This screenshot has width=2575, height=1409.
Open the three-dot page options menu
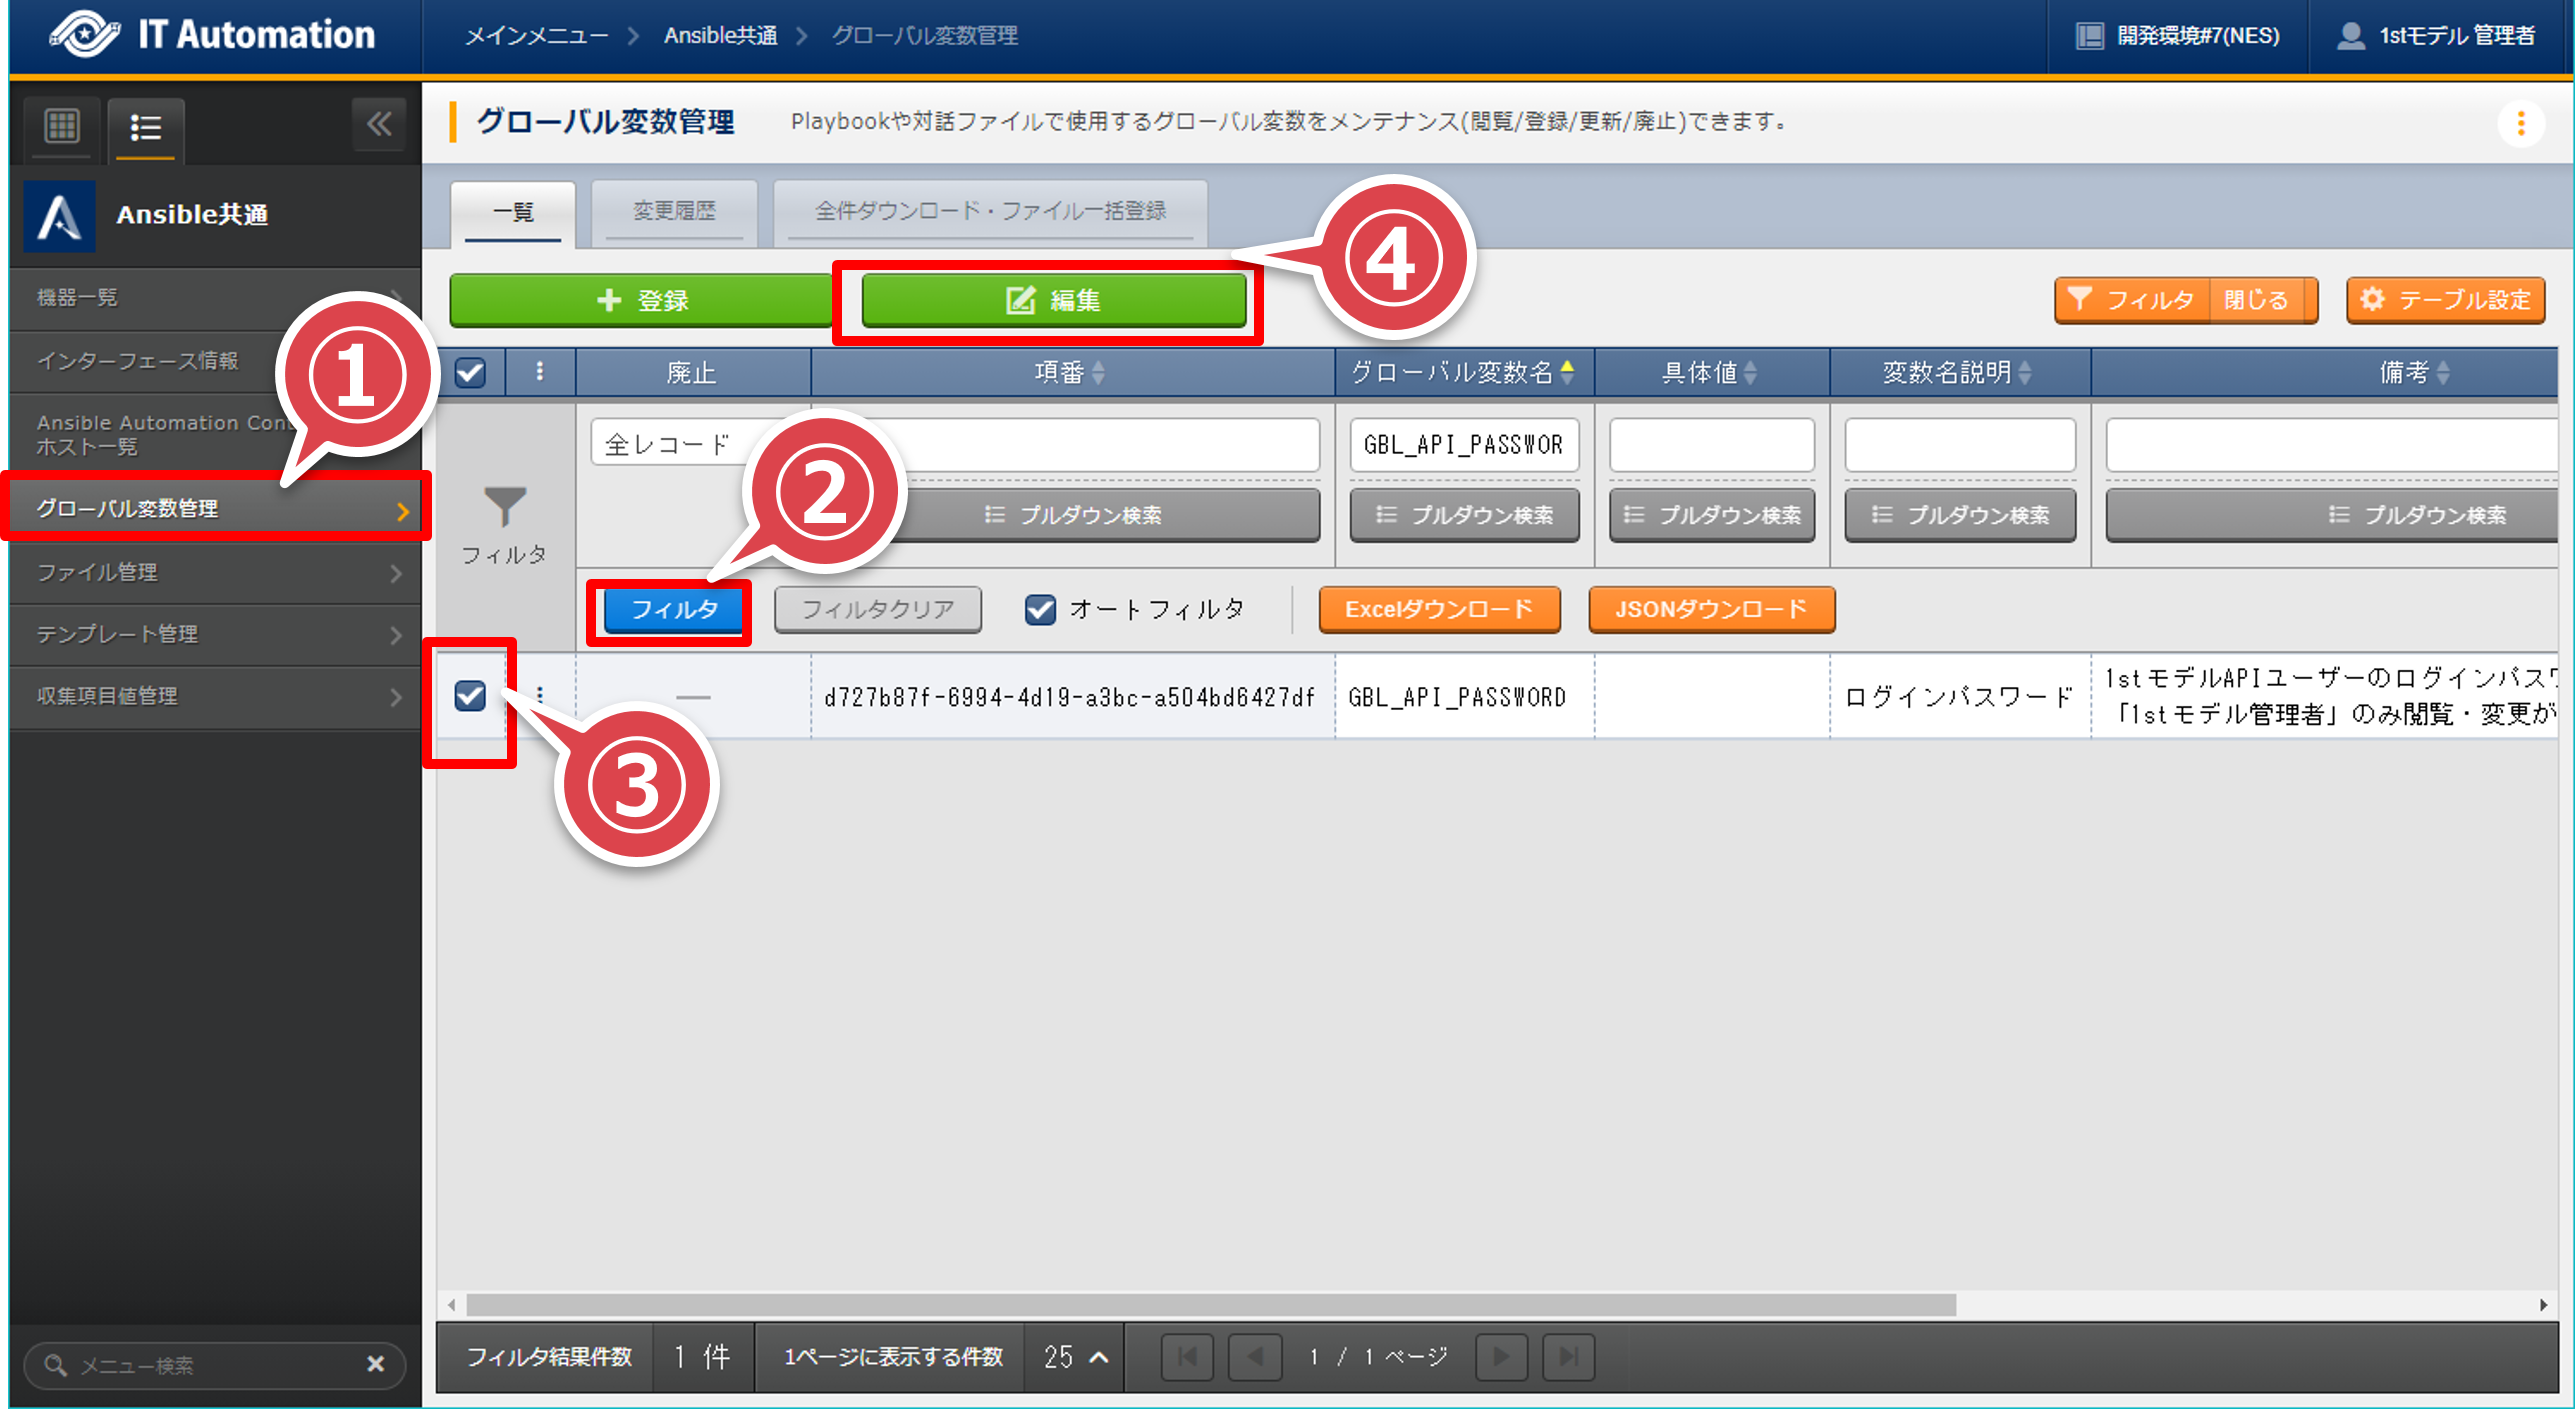[x=2520, y=123]
